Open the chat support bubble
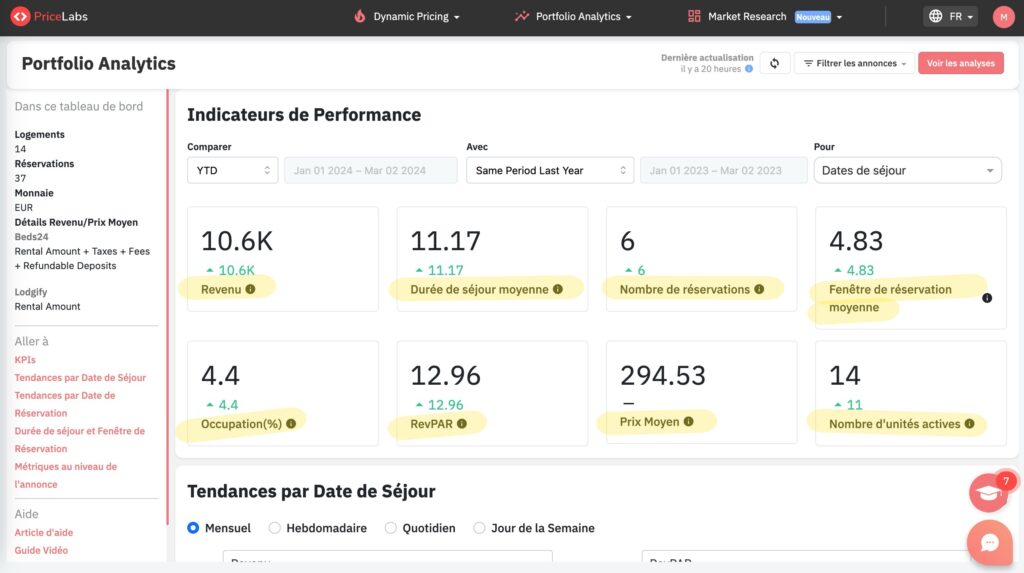 point(990,543)
